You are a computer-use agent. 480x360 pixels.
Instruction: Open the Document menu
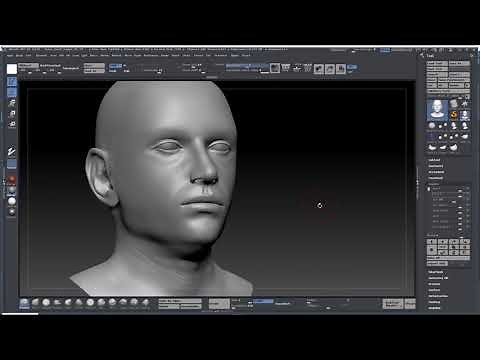[x=41, y=55]
